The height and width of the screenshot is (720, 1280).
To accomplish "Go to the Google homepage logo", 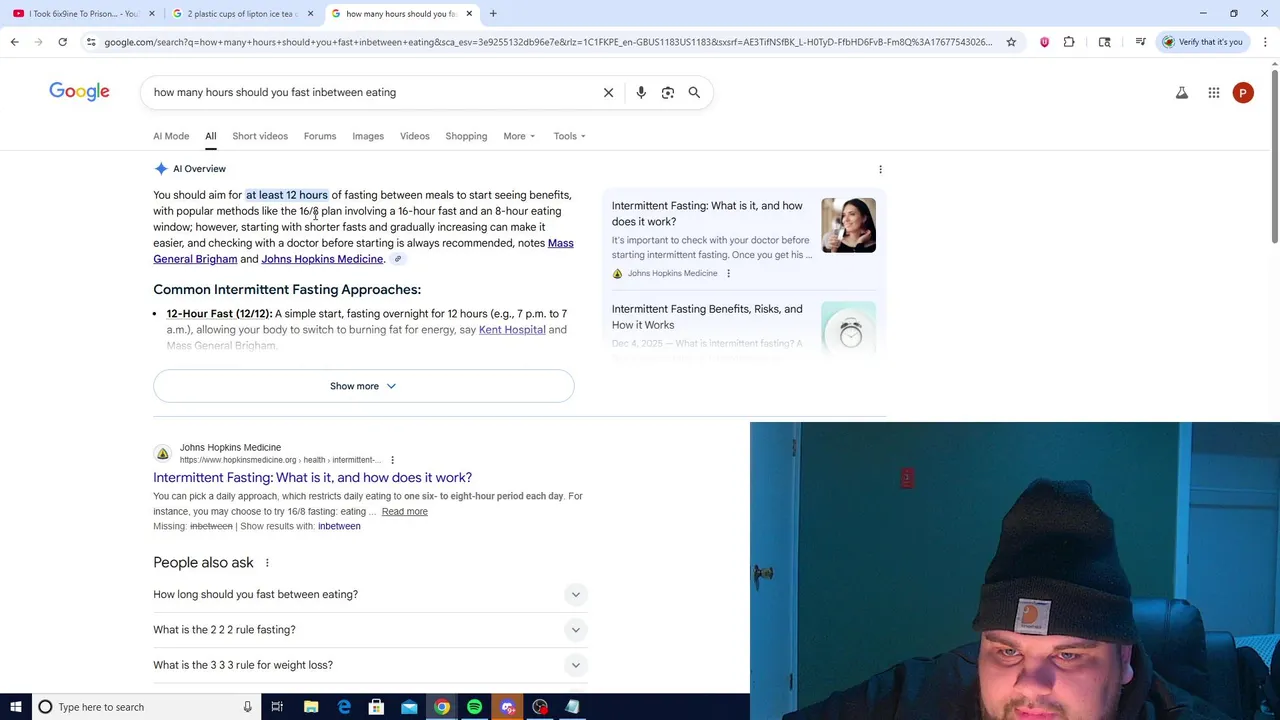I will click(x=79, y=92).
